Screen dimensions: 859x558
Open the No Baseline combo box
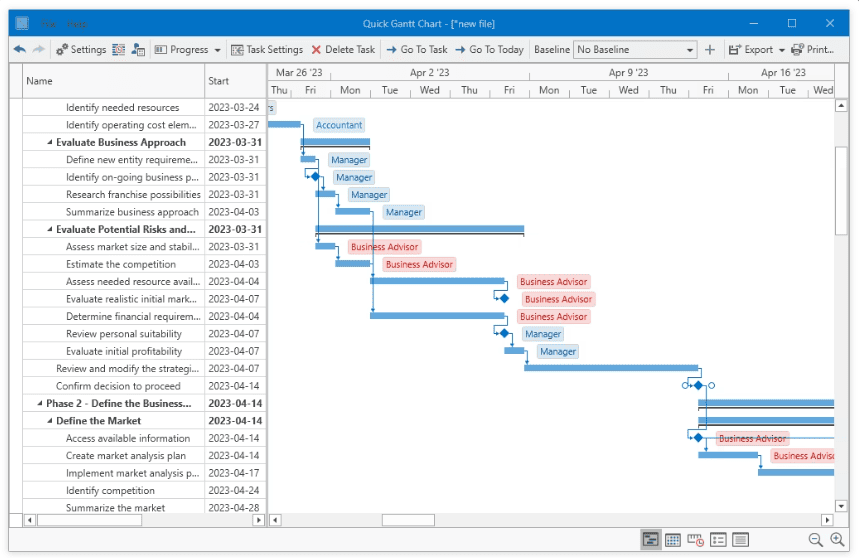point(635,49)
